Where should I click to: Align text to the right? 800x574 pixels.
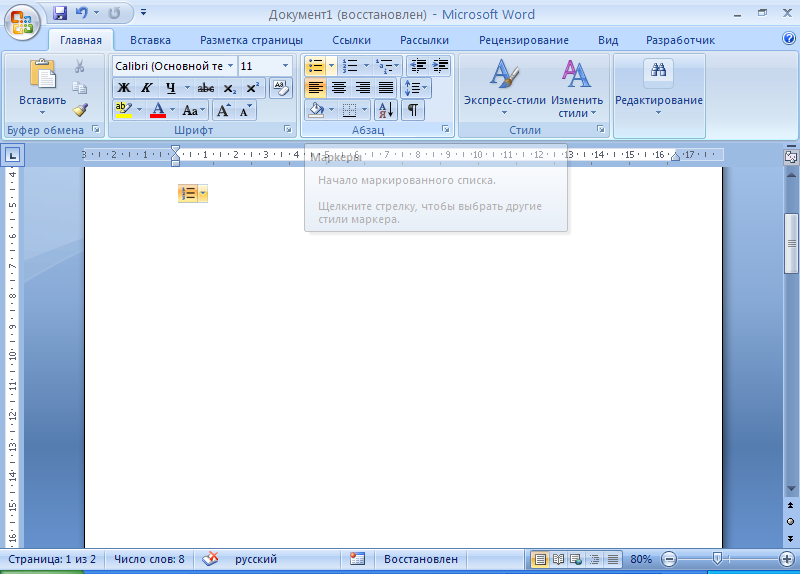[362, 88]
